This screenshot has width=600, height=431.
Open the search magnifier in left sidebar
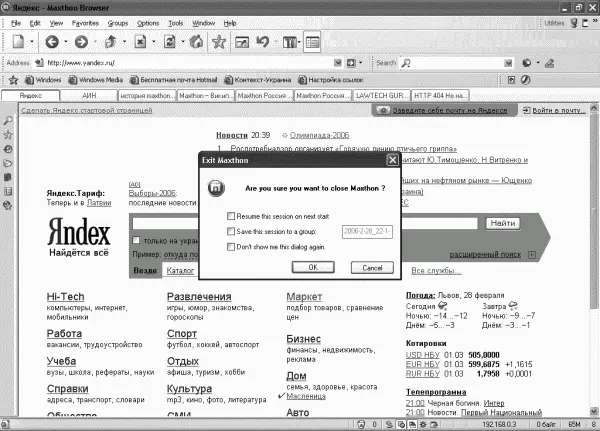click(9, 121)
